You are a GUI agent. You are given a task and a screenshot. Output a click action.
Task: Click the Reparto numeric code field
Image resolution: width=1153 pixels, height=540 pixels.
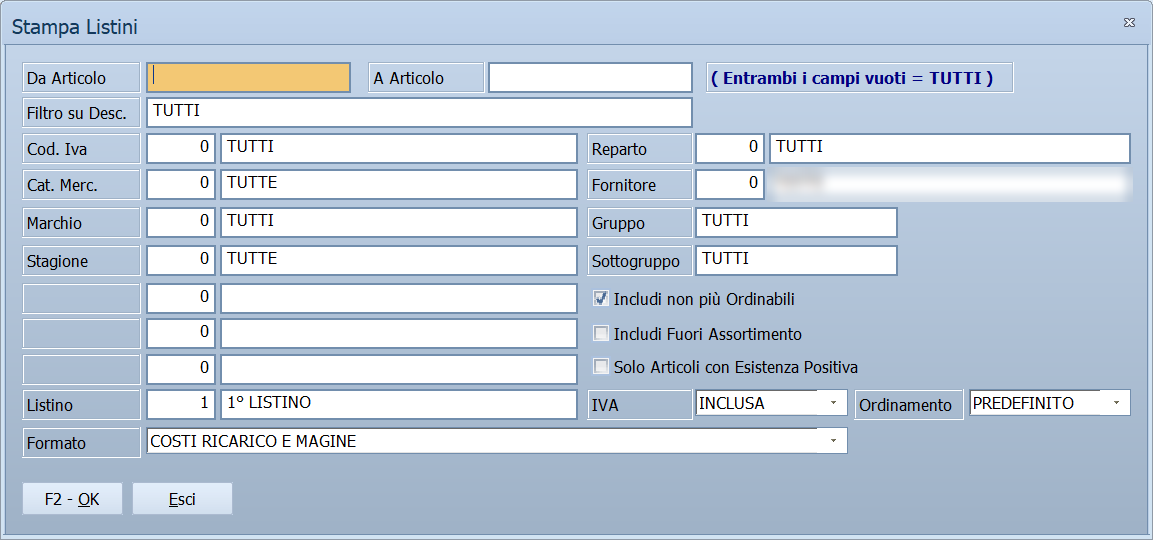click(x=729, y=149)
